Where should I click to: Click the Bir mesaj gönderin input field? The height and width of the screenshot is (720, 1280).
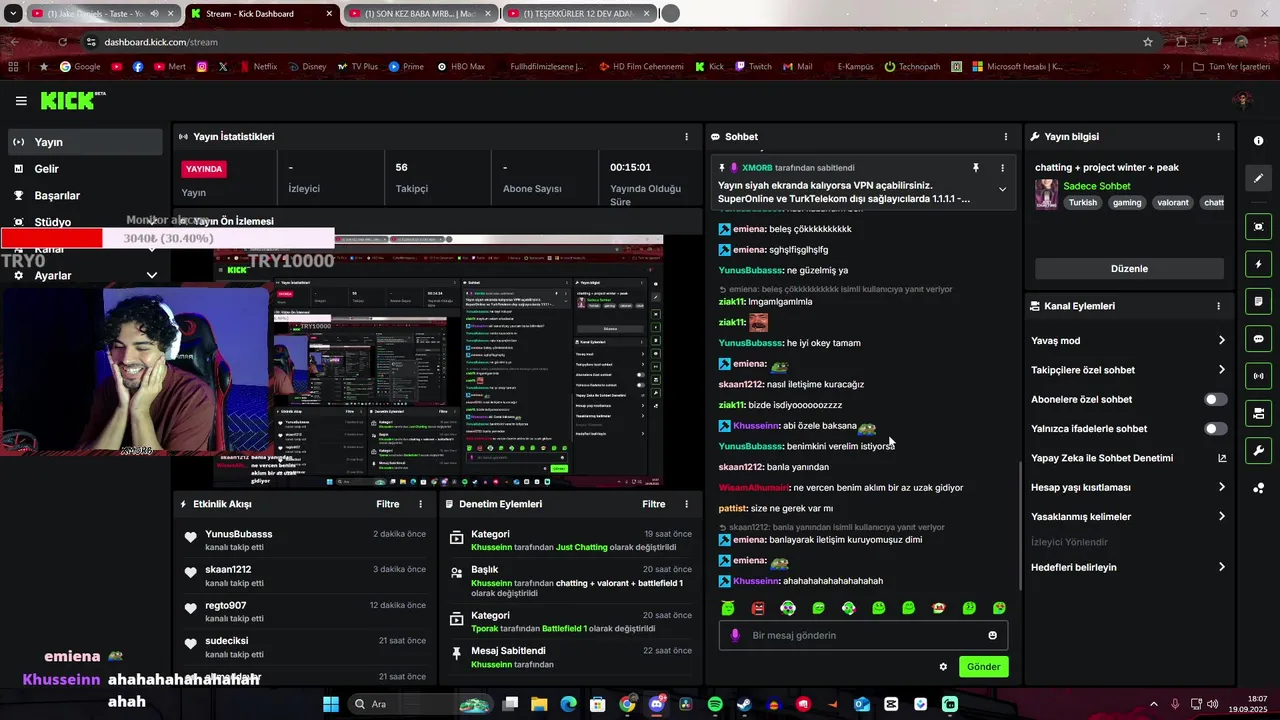pos(863,635)
